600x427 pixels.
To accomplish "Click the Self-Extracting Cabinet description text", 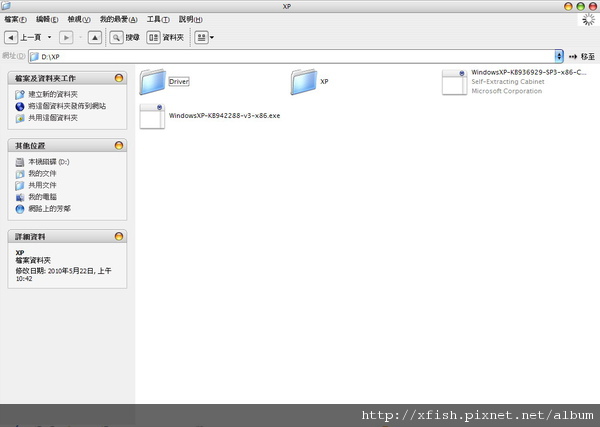I will [508, 81].
